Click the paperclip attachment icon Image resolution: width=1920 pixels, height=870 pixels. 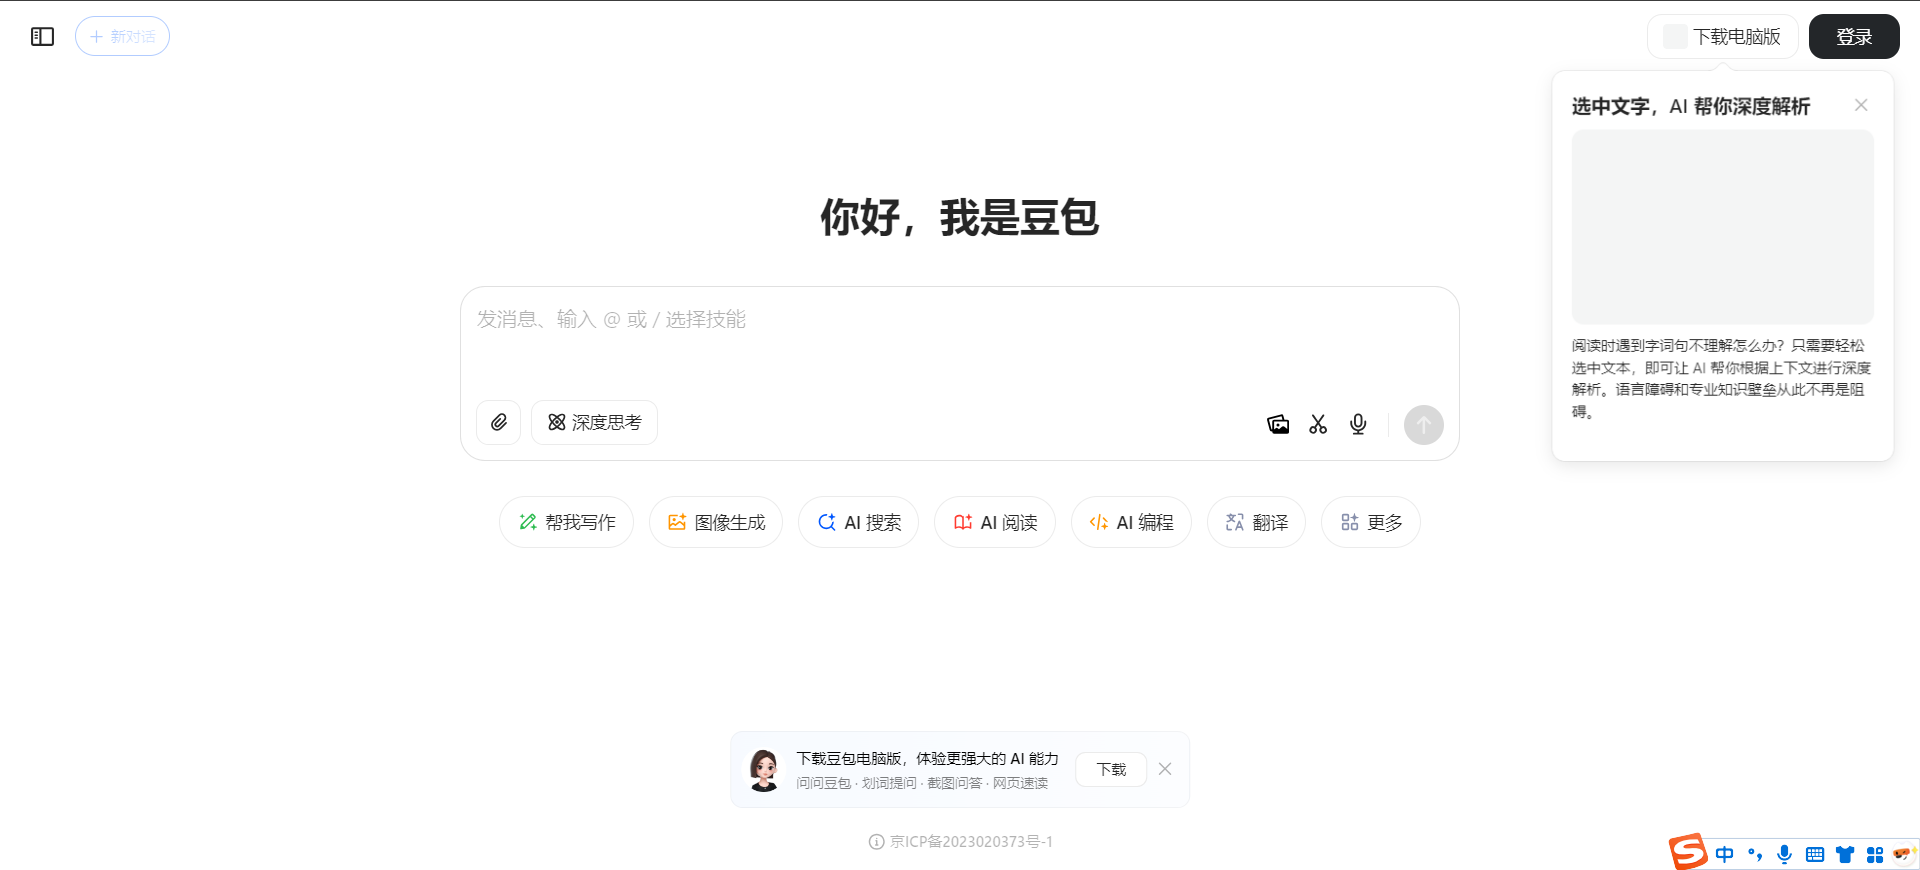coord(498,423)
